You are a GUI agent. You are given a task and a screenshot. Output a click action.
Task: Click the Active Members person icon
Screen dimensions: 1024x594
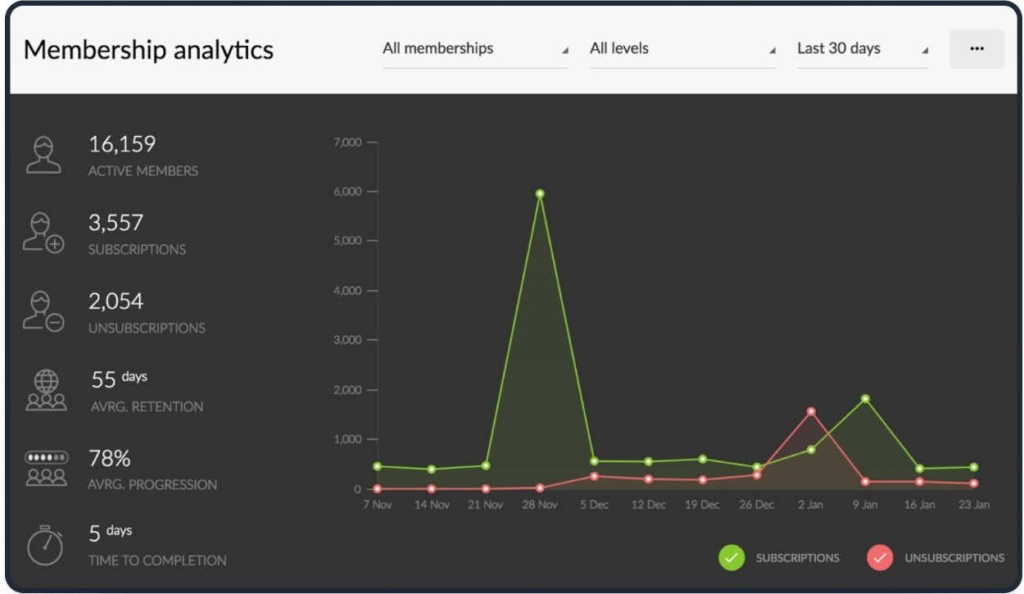coord(44,155)
